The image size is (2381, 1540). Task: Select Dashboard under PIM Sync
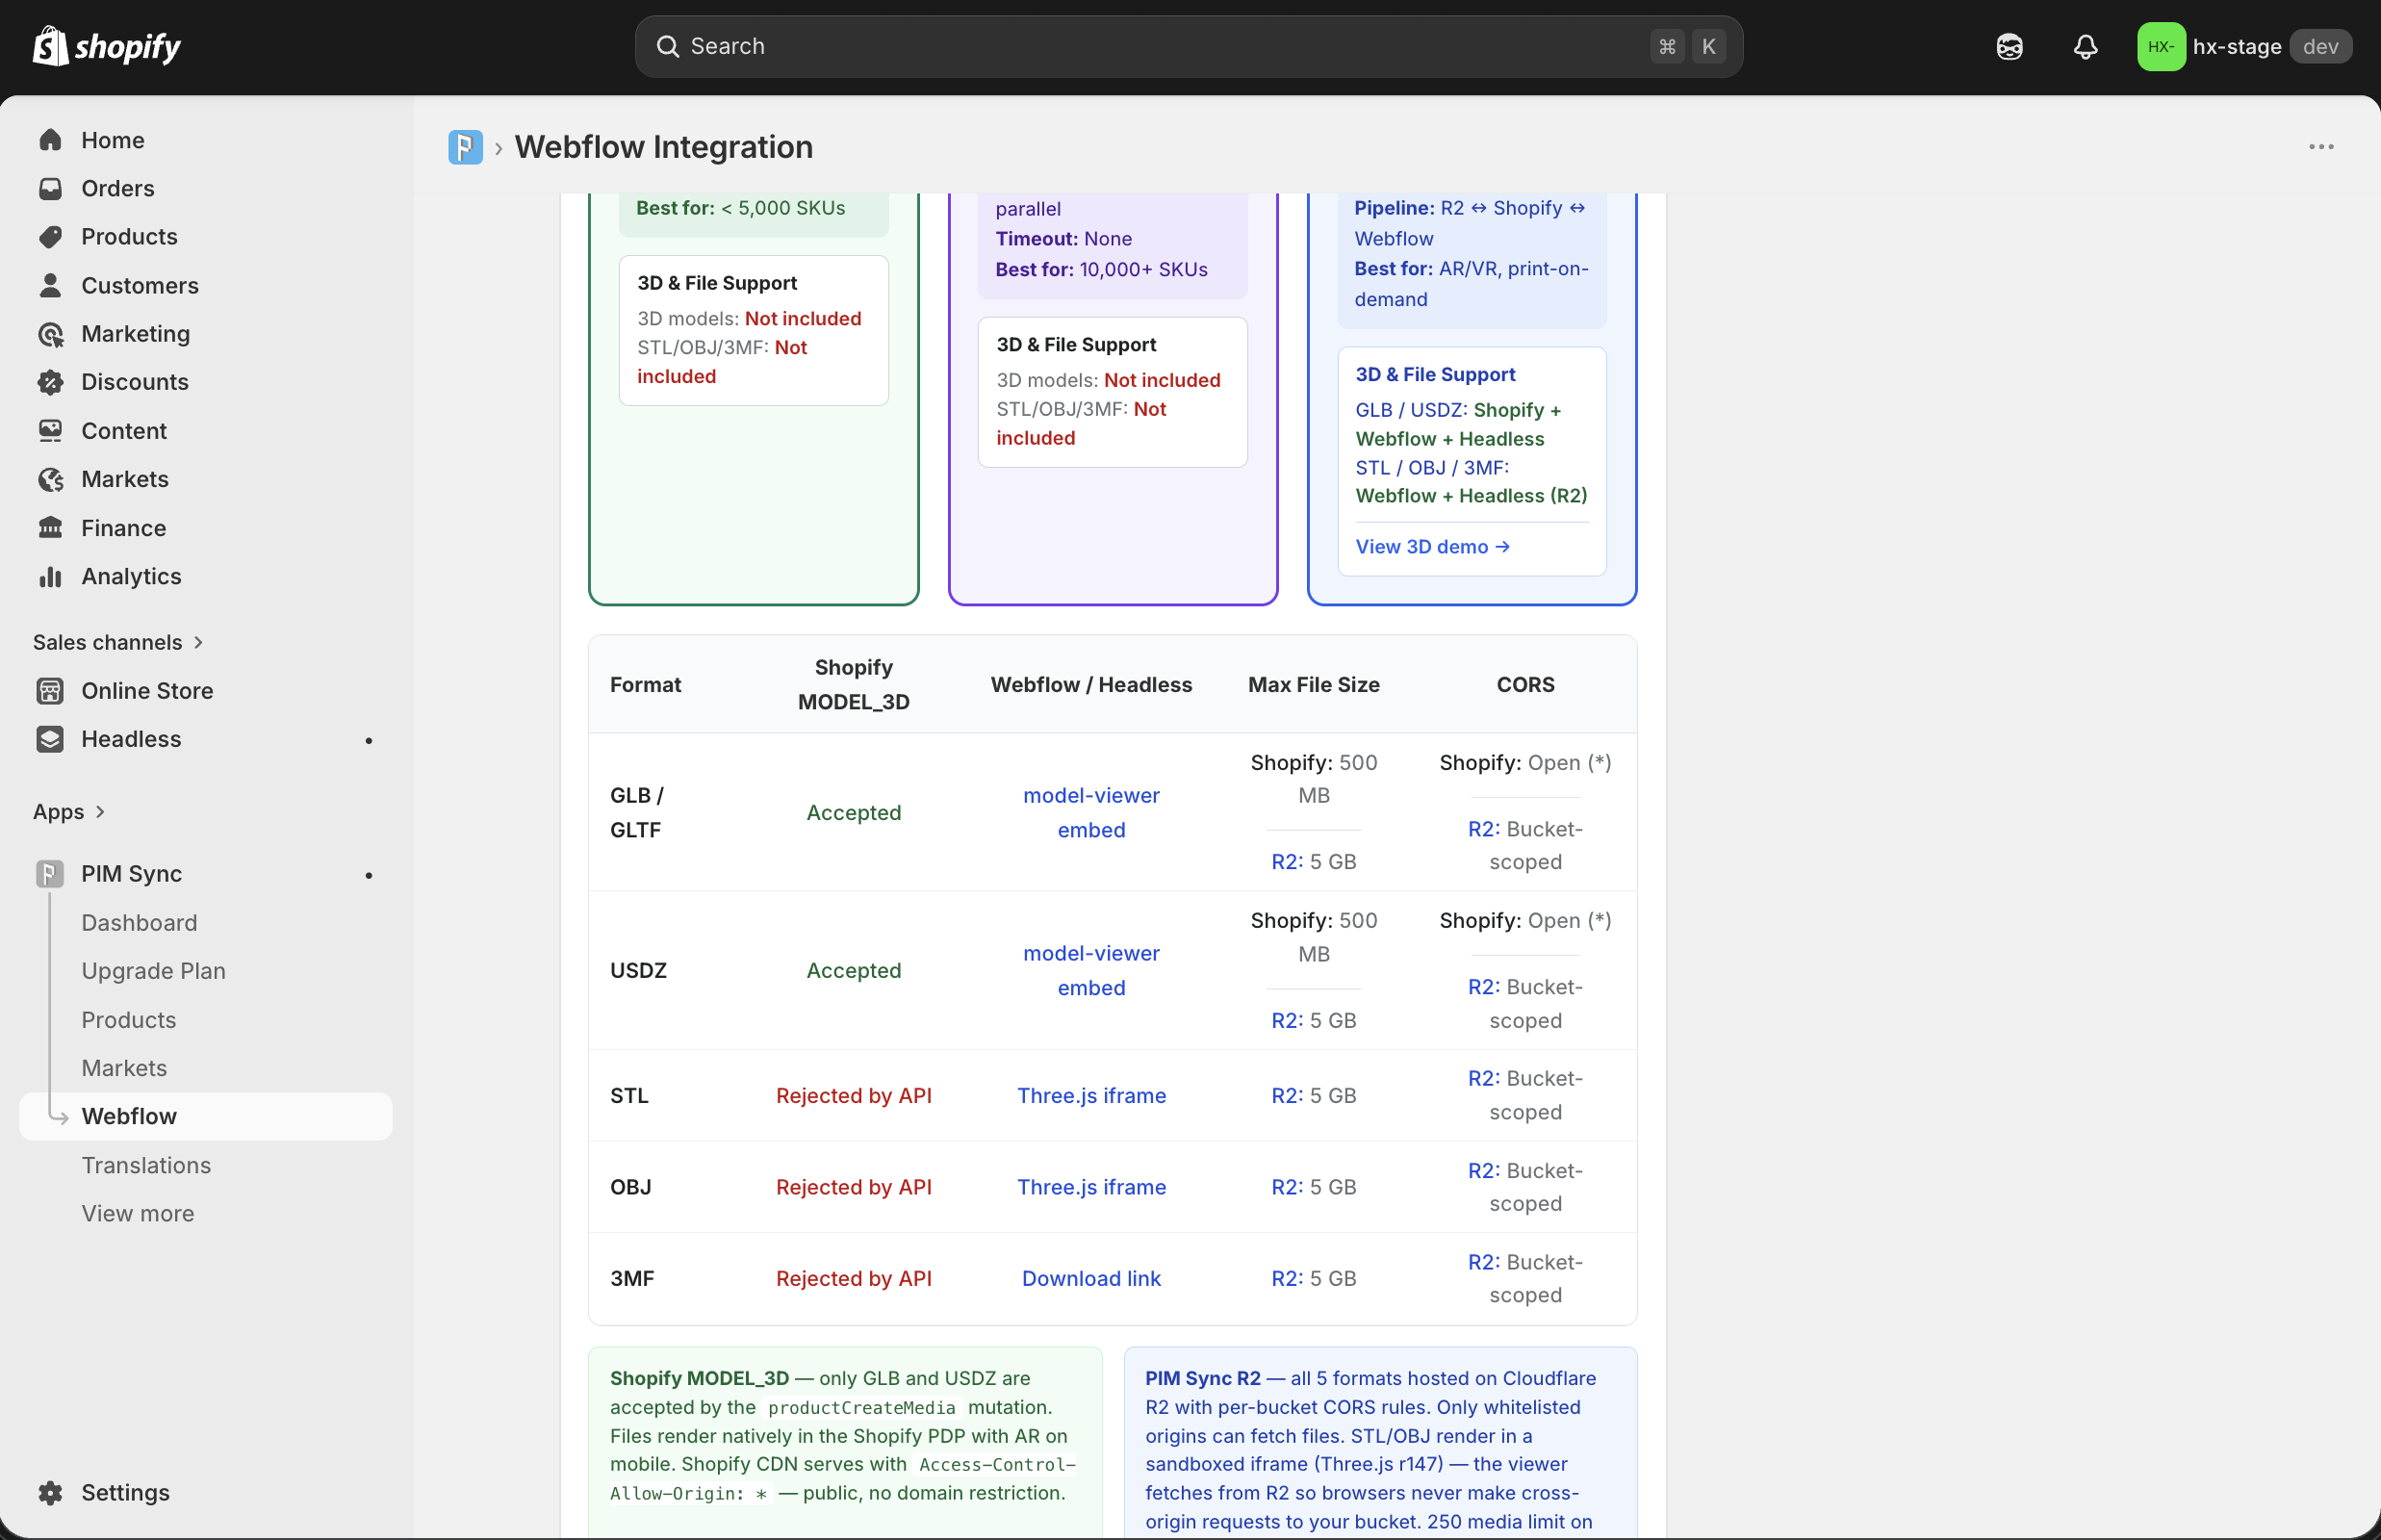tap(139, 922)
